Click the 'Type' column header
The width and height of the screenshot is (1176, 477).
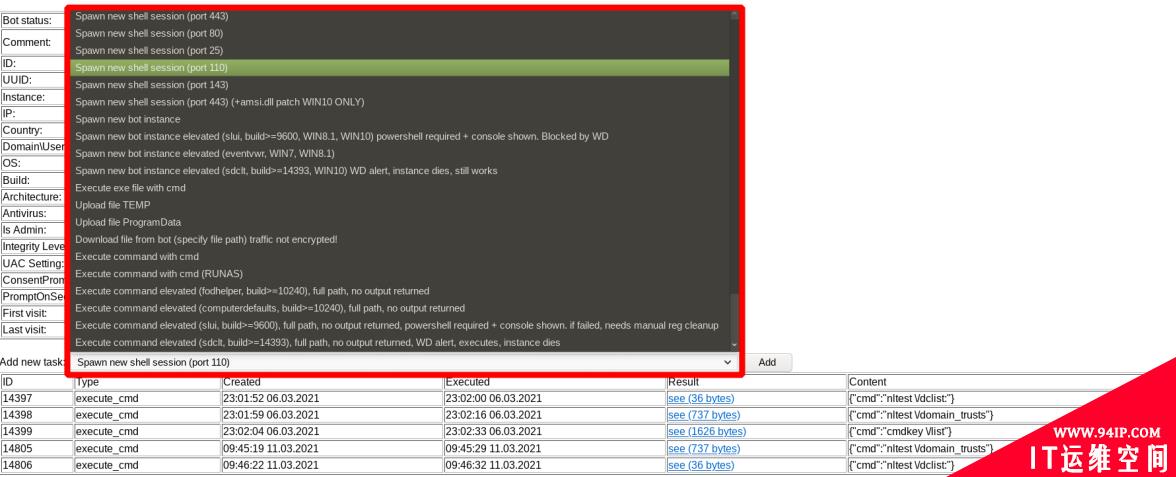(x=147, y=382)
